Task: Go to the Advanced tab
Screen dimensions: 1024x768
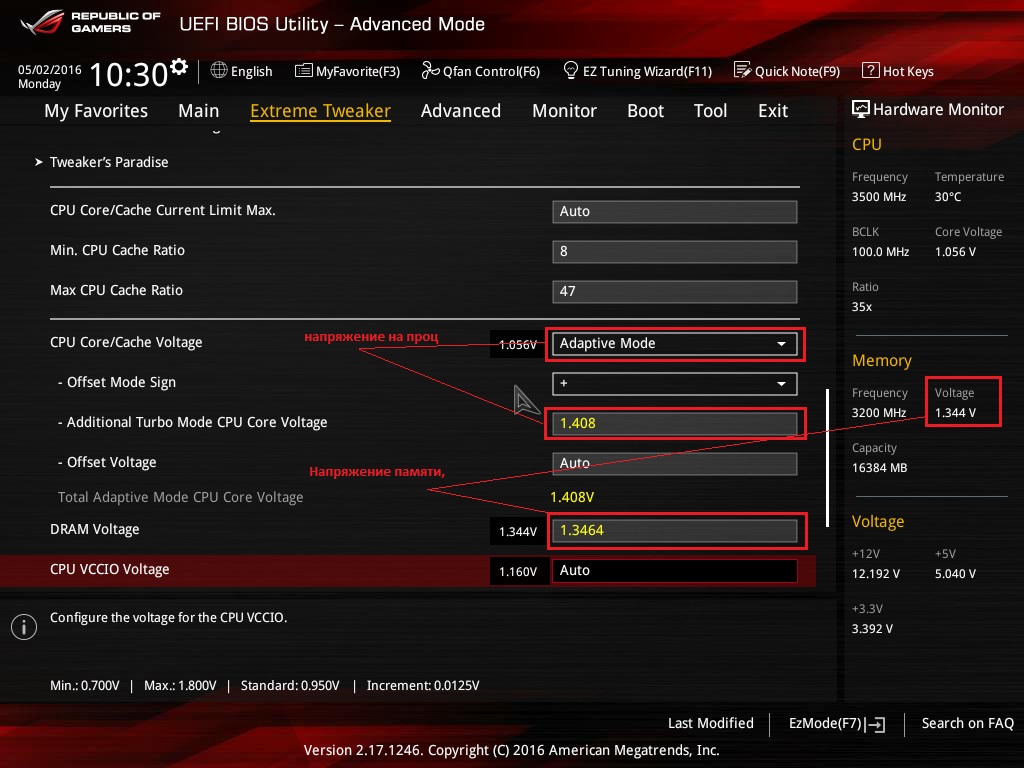Action: [x=461, y=111]
